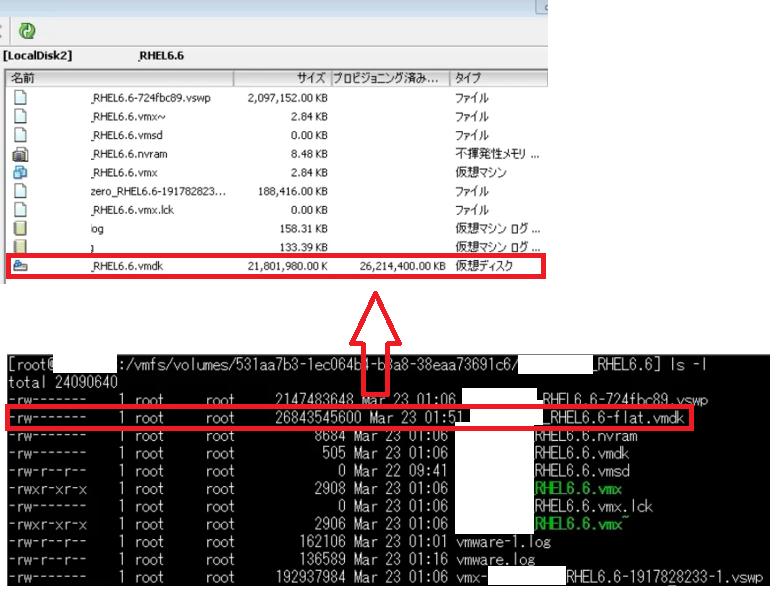Image resolution: width=770 pixels, height=590 pixels.
Task: Select the _RHEL6.6.vmsd file name
Action: click(x=127, y=135)
